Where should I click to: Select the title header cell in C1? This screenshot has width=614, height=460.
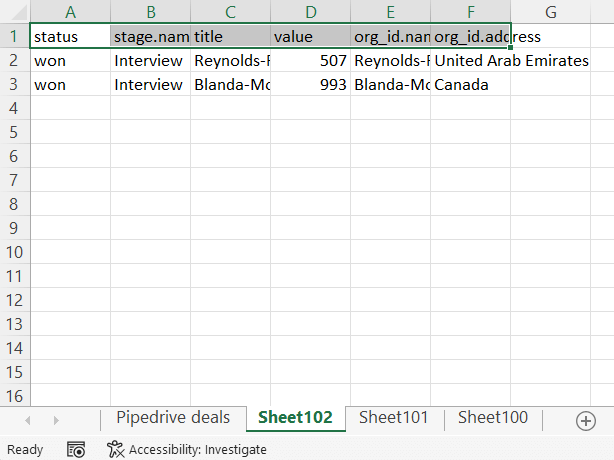230,36
